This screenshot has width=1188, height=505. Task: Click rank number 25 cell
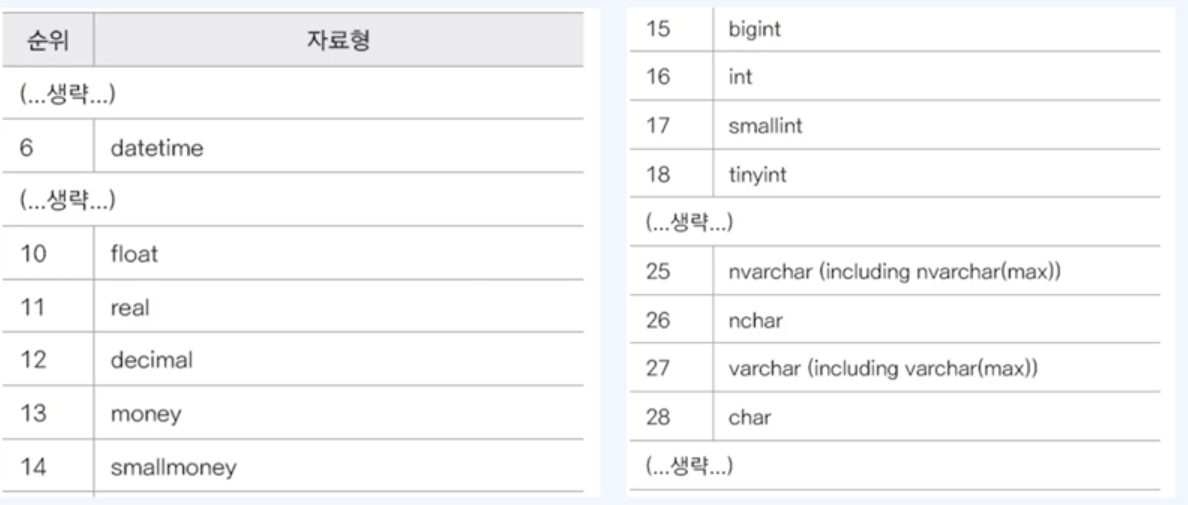tap(671, 270)
